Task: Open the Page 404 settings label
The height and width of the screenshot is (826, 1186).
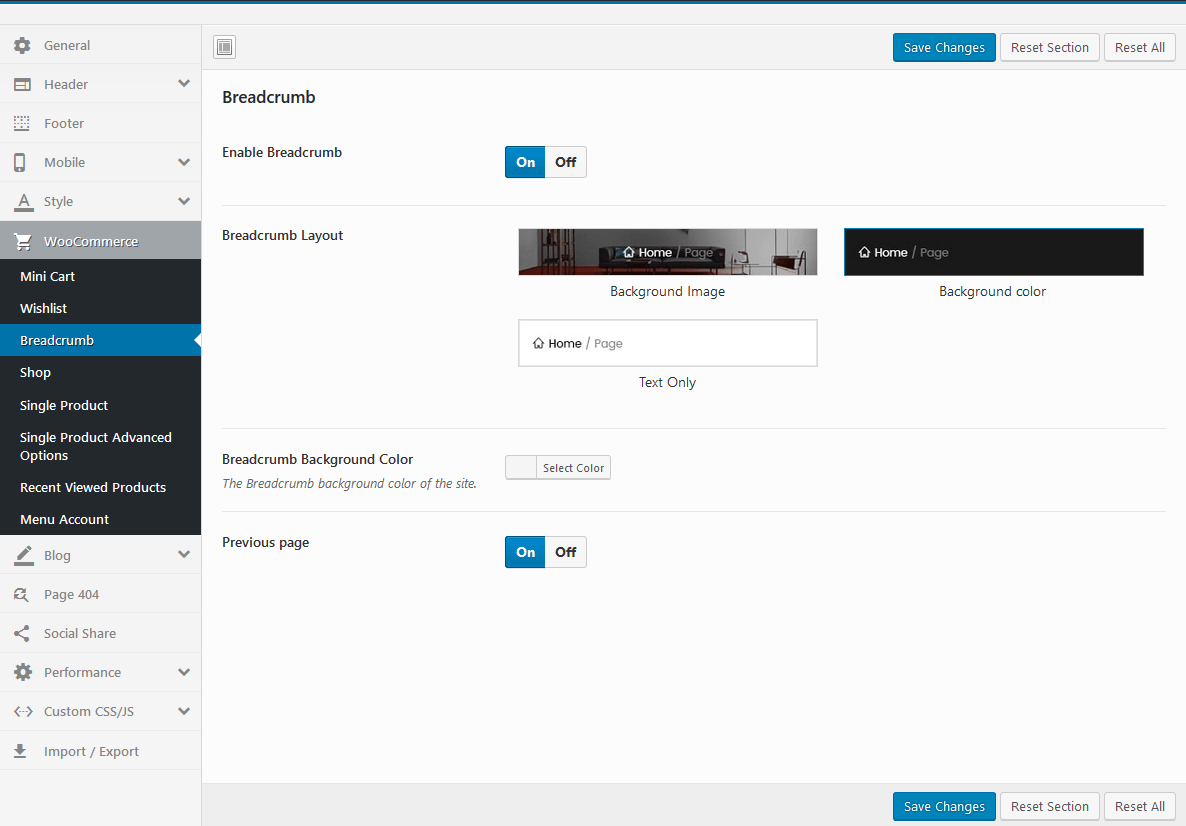Action: (x=71, y=595)
